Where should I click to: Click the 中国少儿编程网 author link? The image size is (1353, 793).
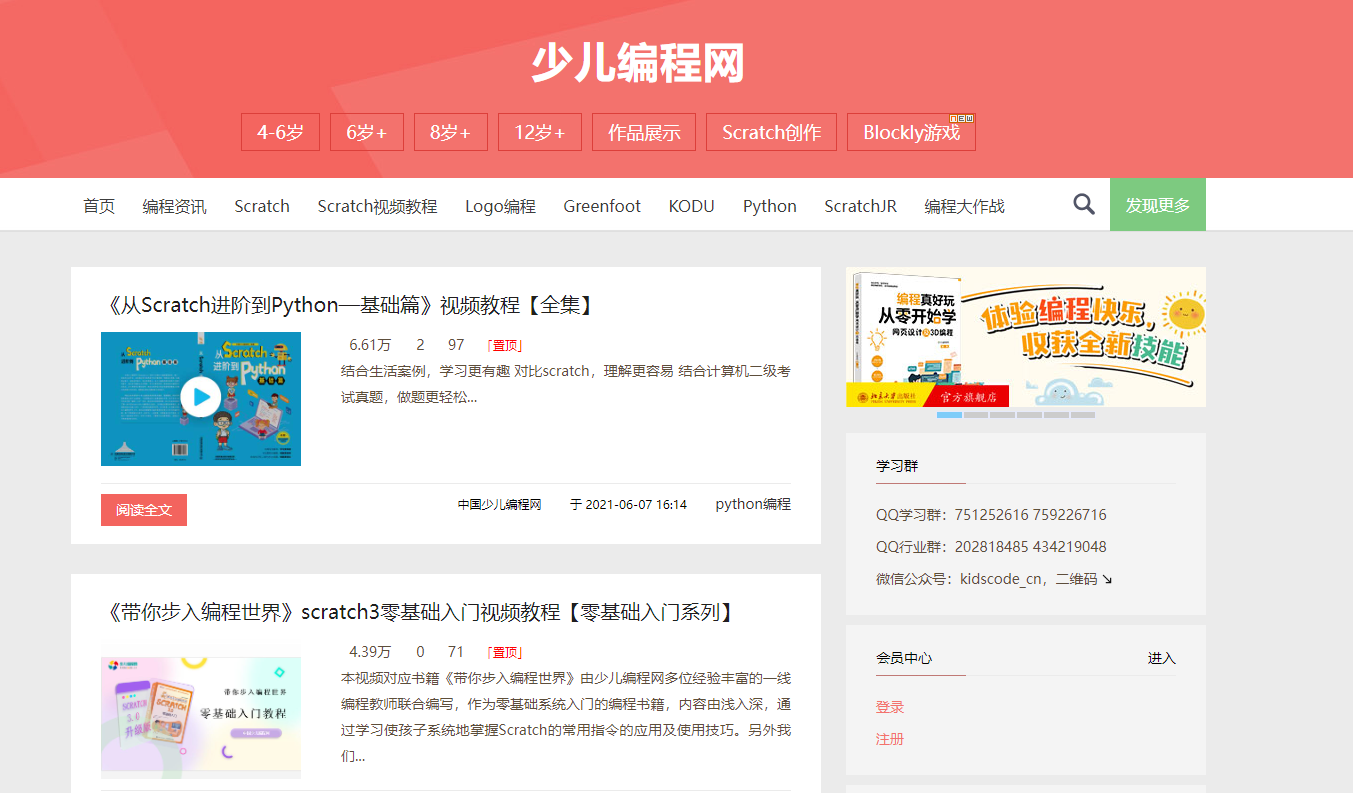click(500, 505)
